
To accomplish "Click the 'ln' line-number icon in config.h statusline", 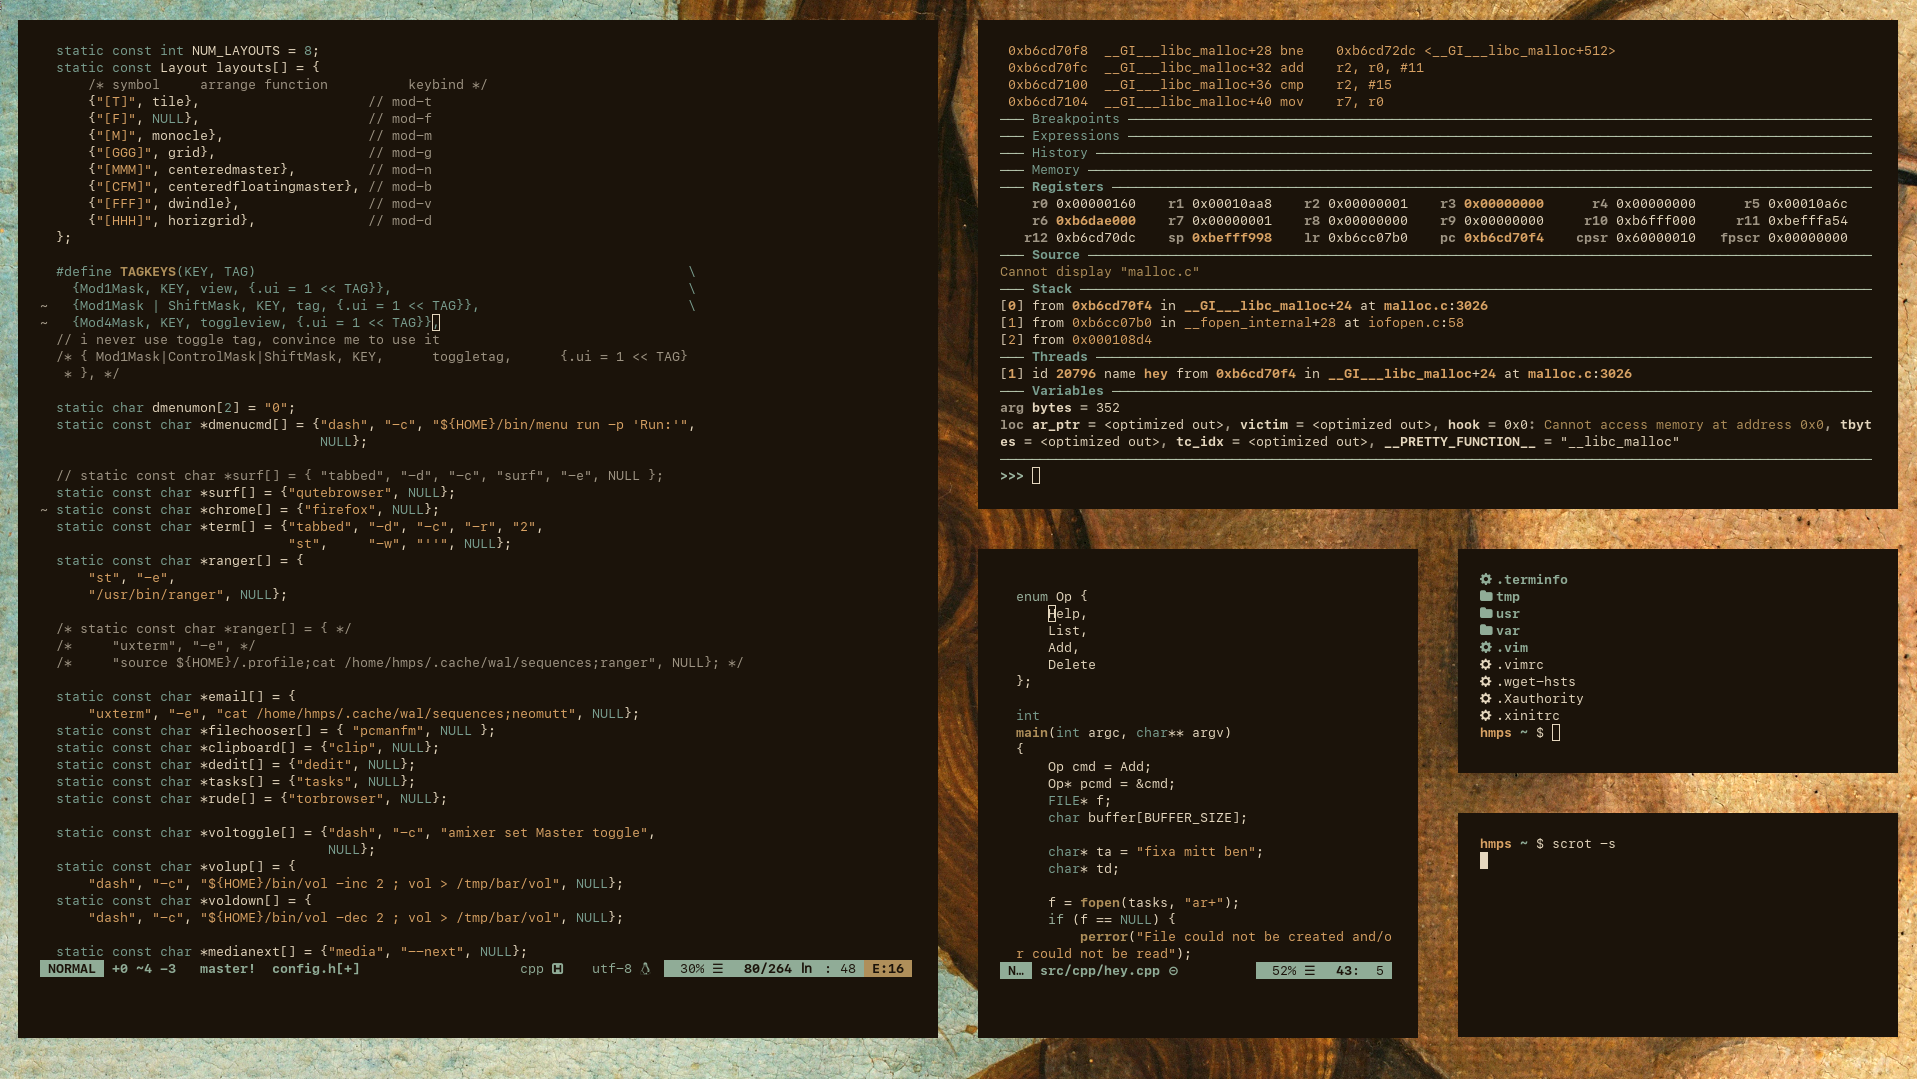I will point(806,968).
